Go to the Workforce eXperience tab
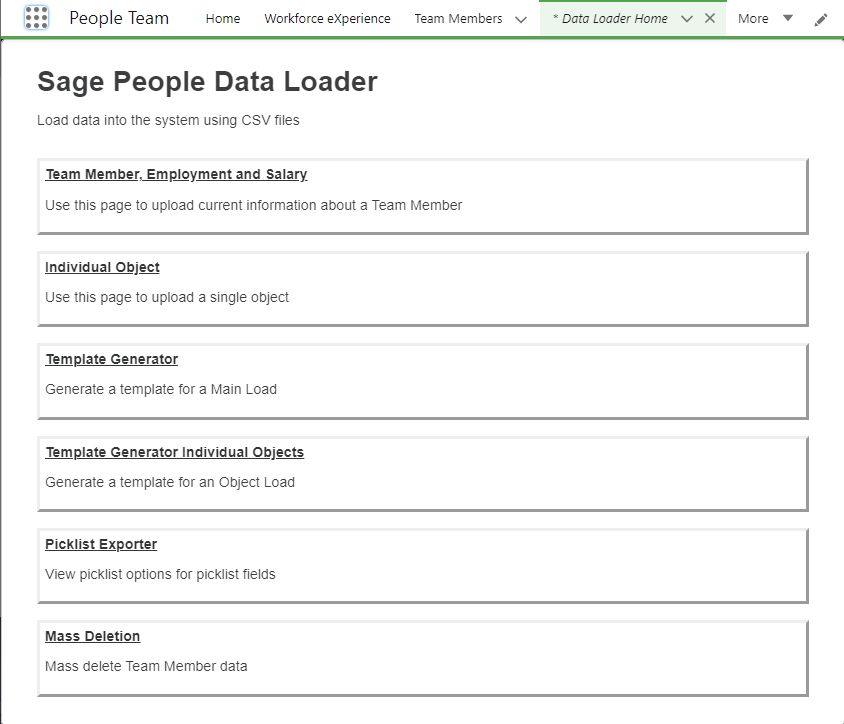Image resolution: width=844 pixels, height=724 pixels. [327, 18]
